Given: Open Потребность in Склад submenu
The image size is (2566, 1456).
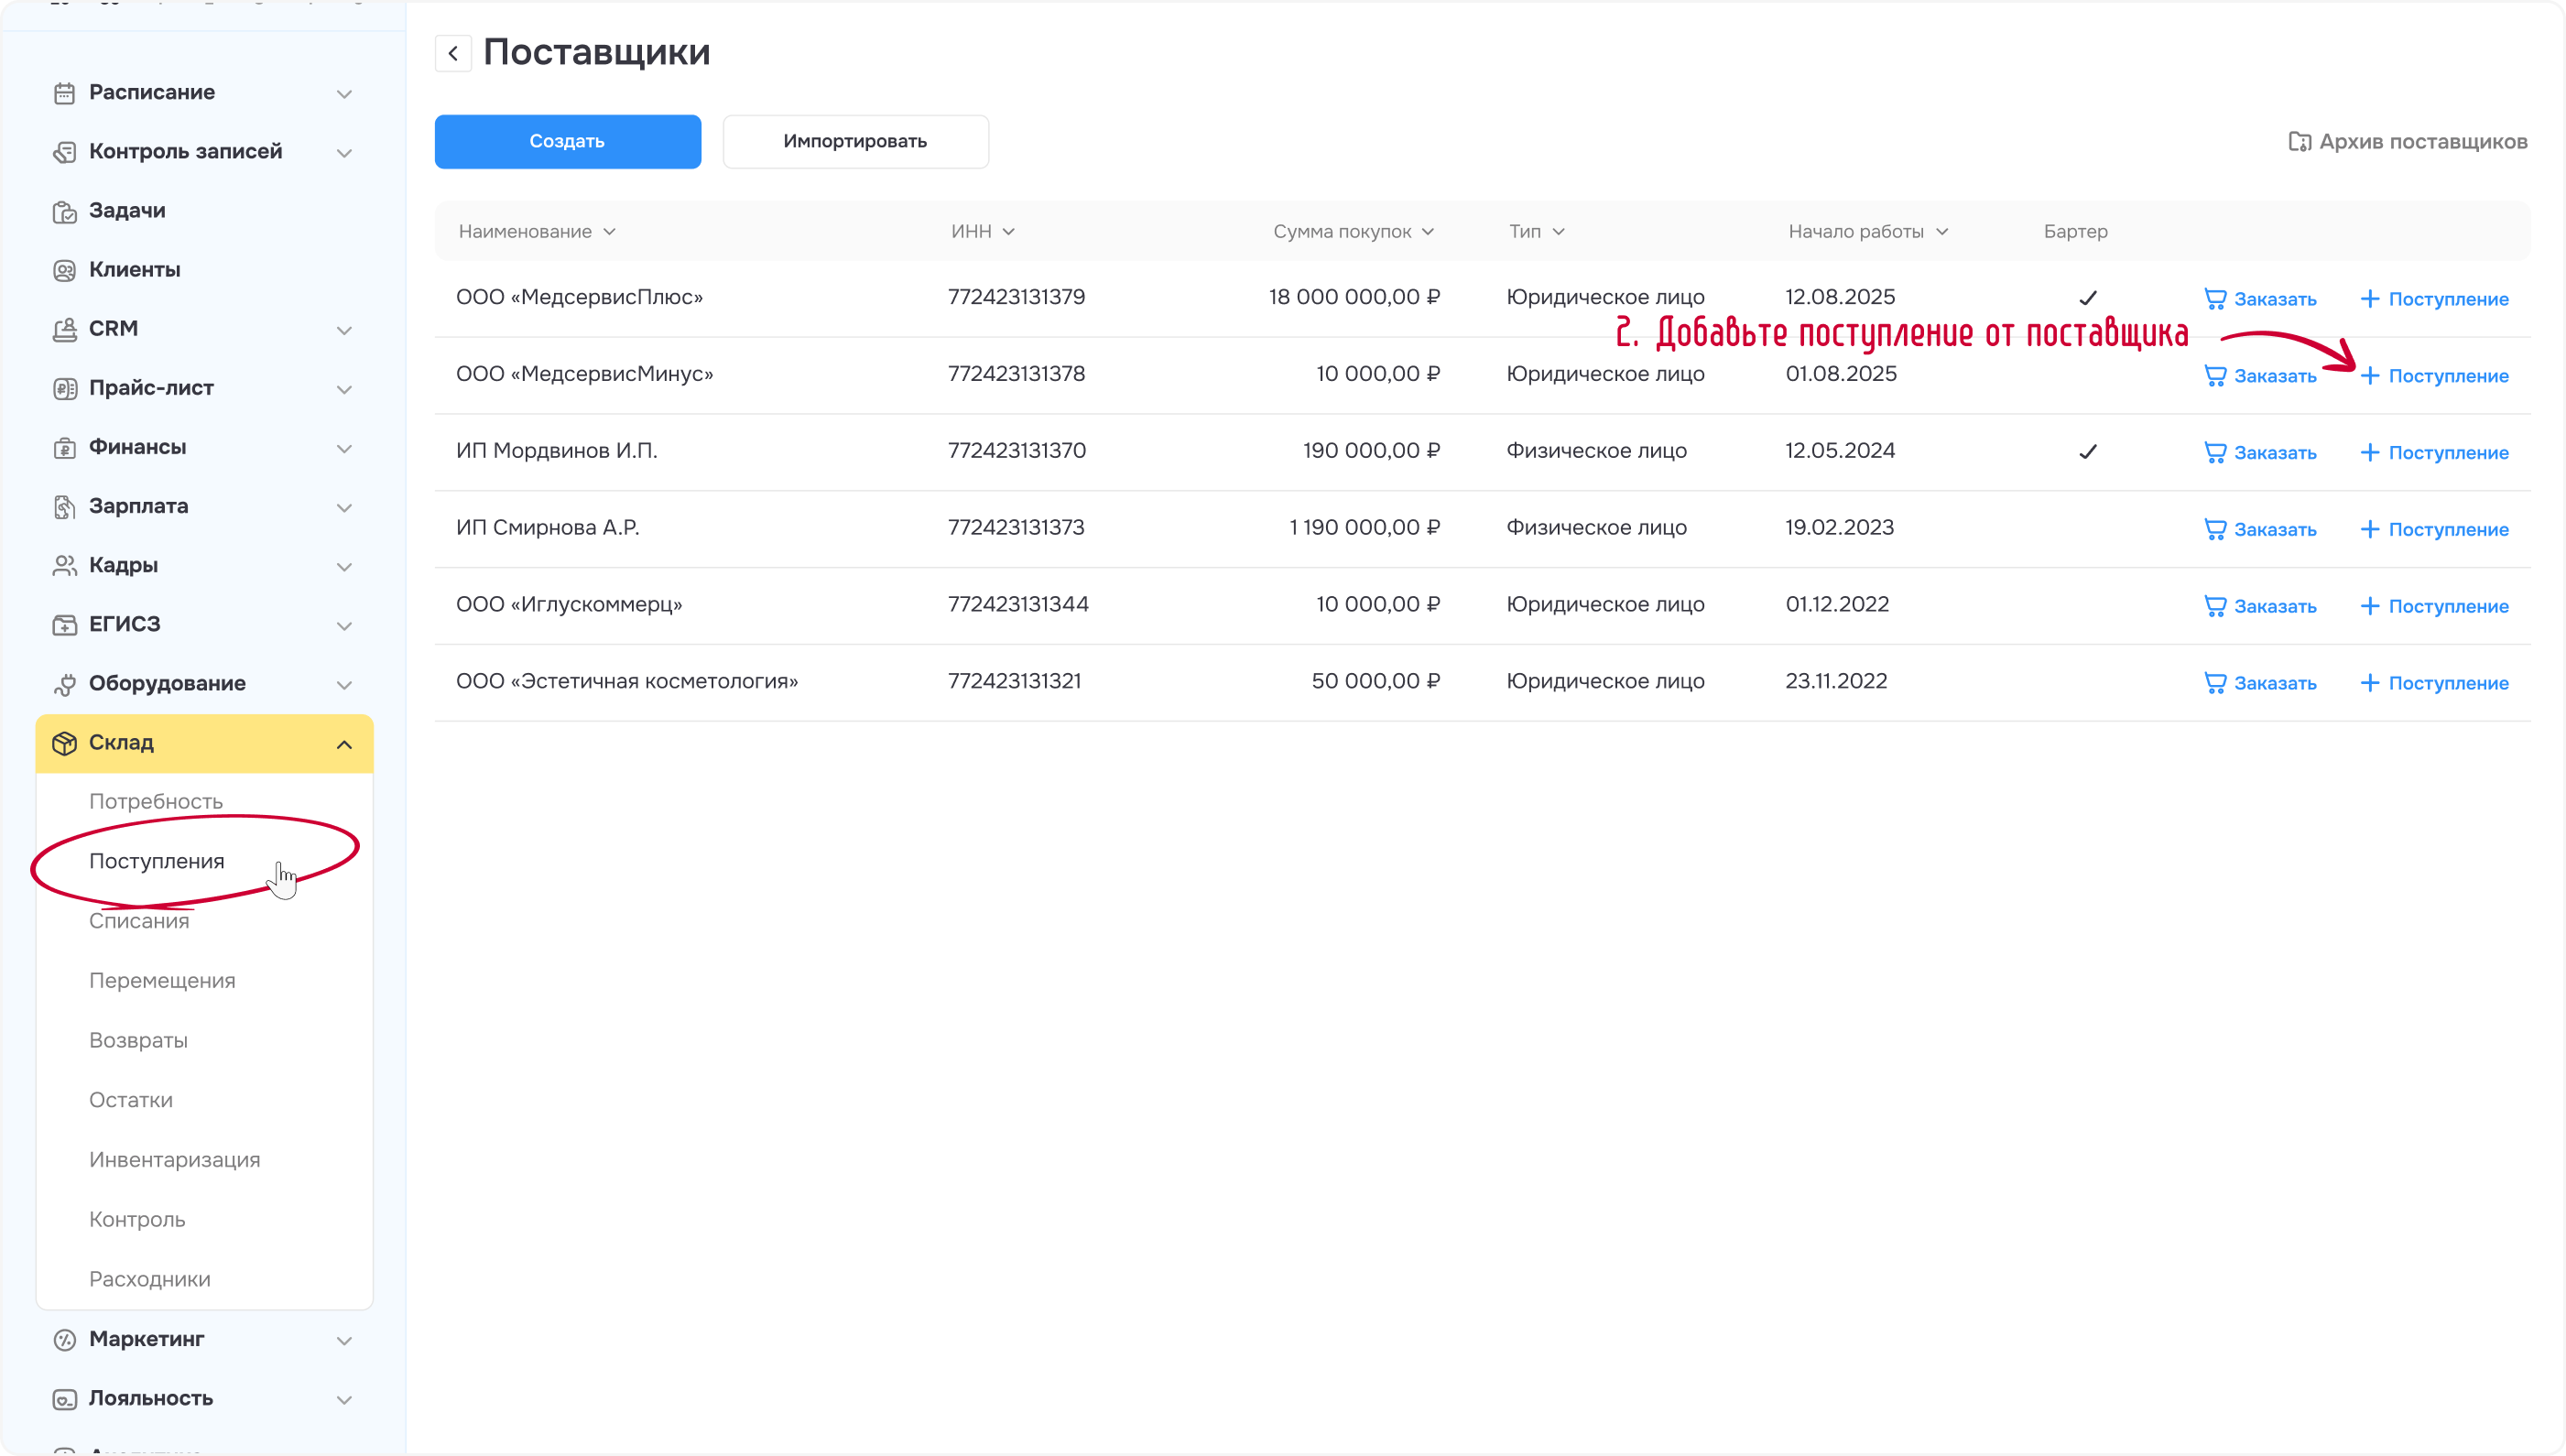Looking at the screenshot, I should coord(156,801).
